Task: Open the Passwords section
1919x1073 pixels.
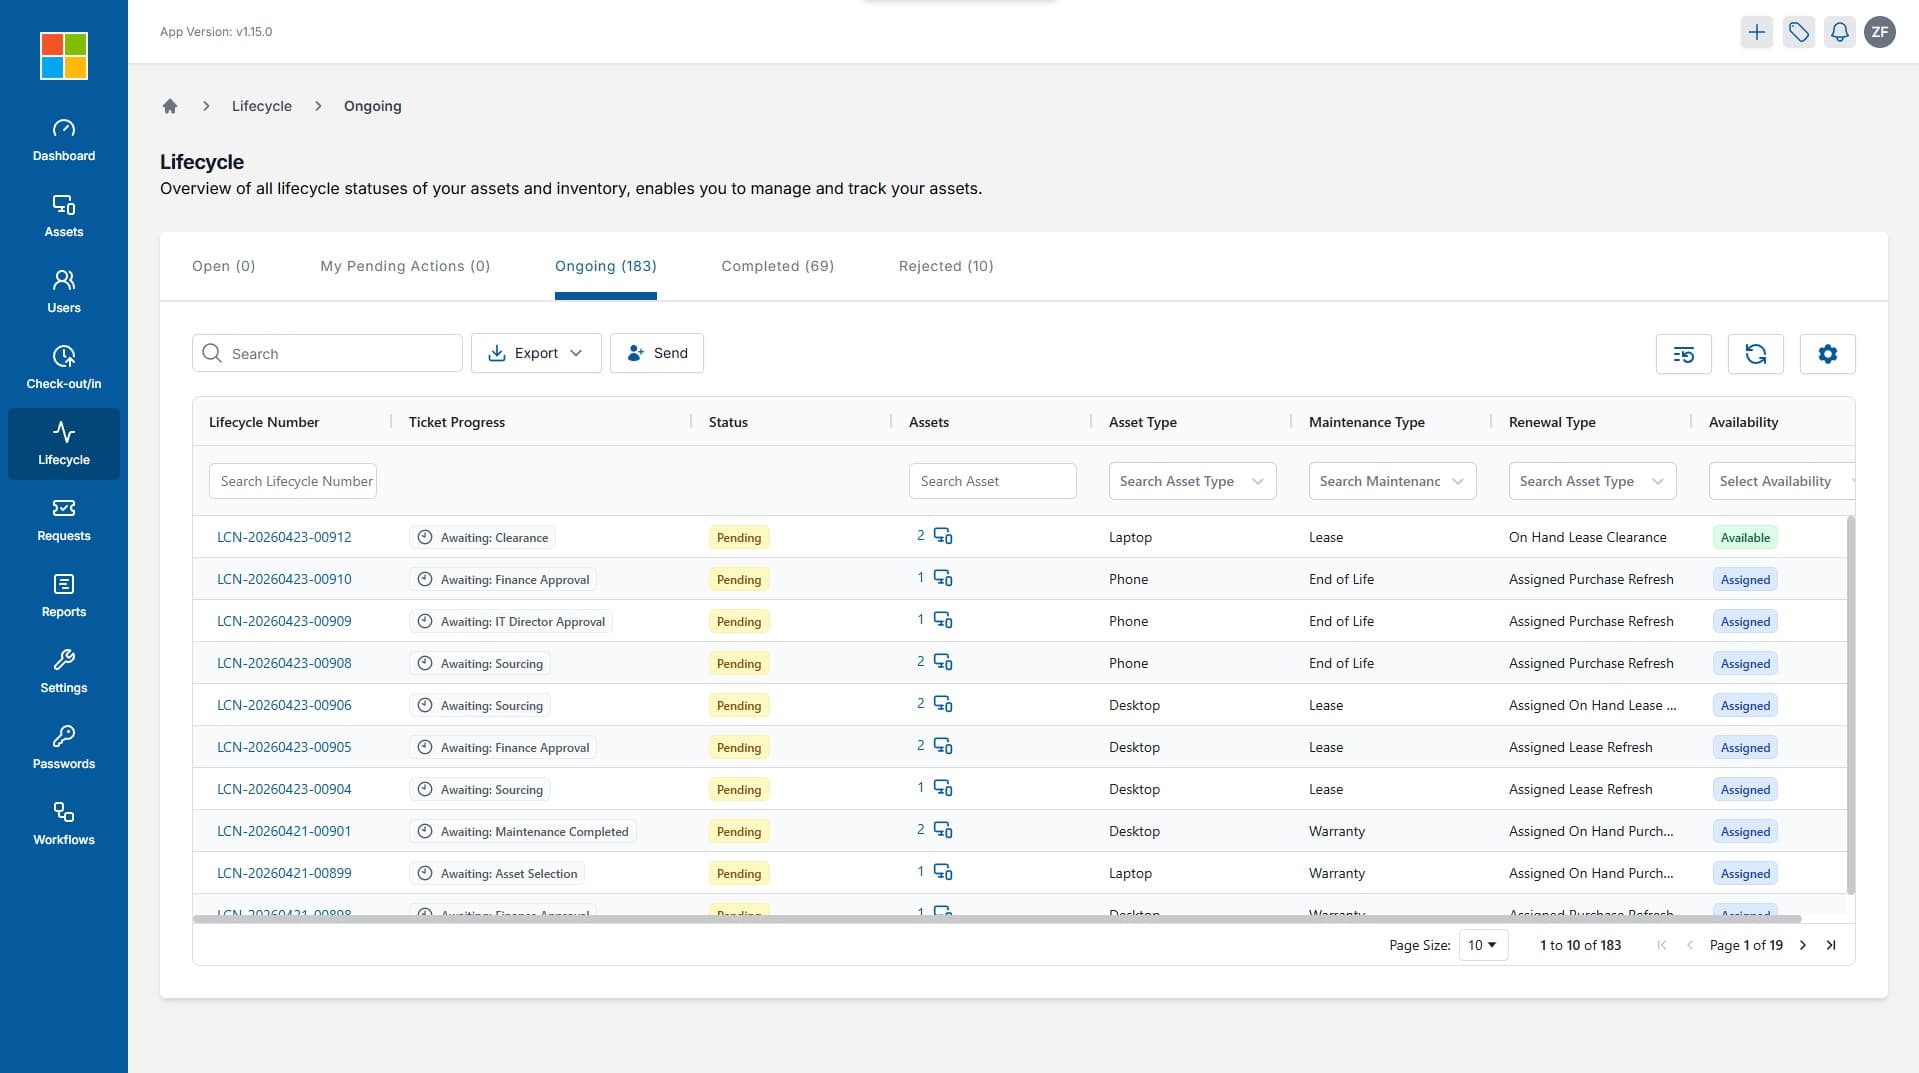Action: click(64, 748)
